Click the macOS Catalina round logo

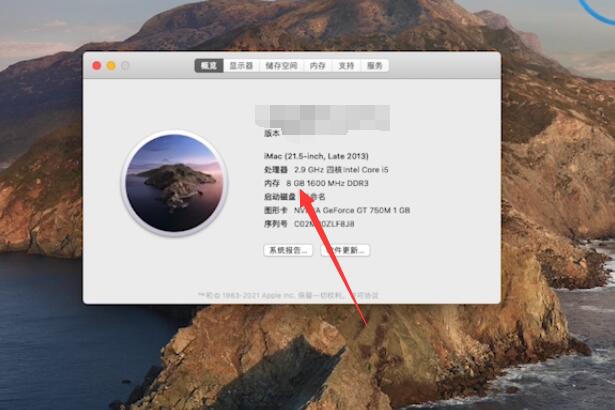coord(175,183)
